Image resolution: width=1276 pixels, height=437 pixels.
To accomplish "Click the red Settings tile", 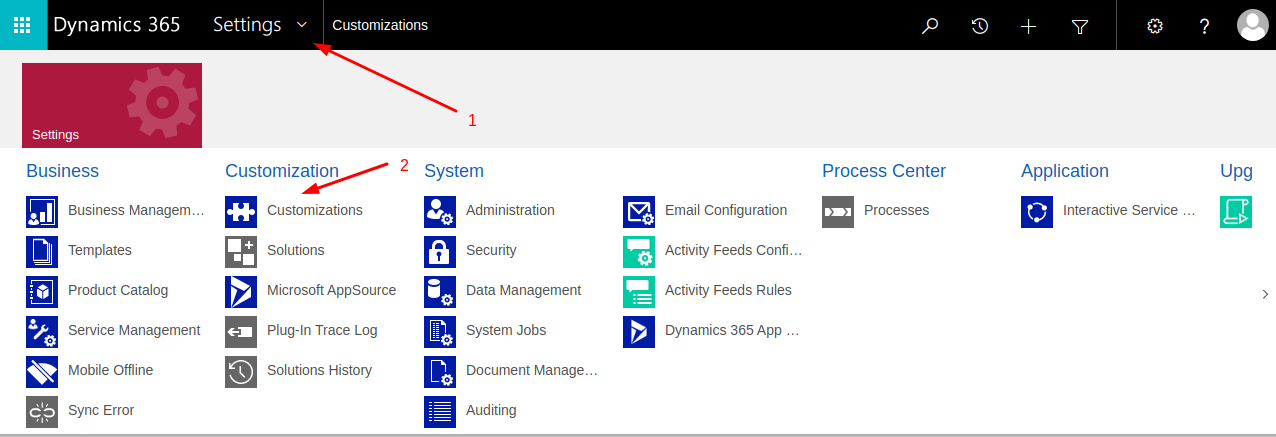I will [x=112, y=105].
